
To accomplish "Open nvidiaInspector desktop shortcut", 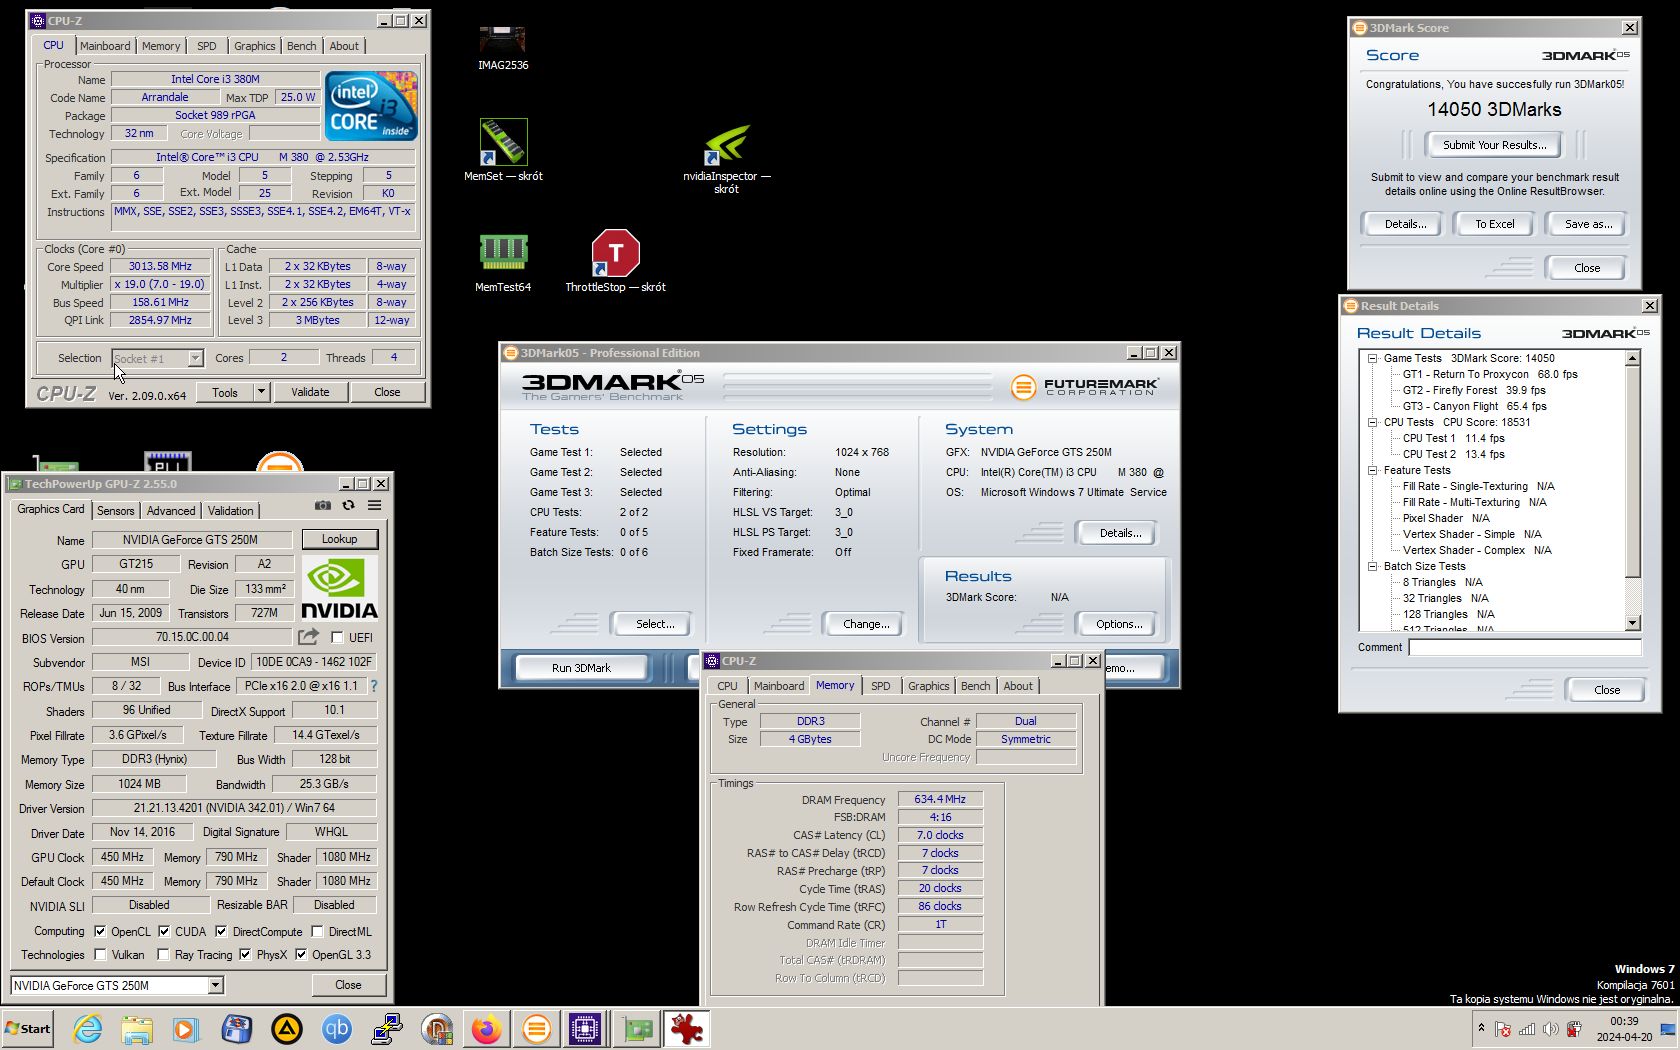I will pos(727,158).
